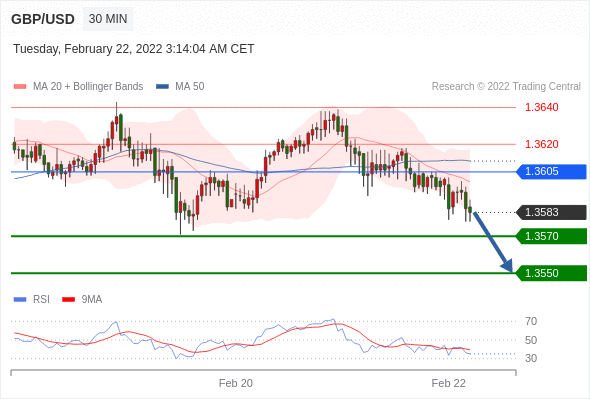Click the date 'Tuesday, February 22, 2022 3:14:04 AM CET'
This screenshot has width=590, height=400.
134,49
